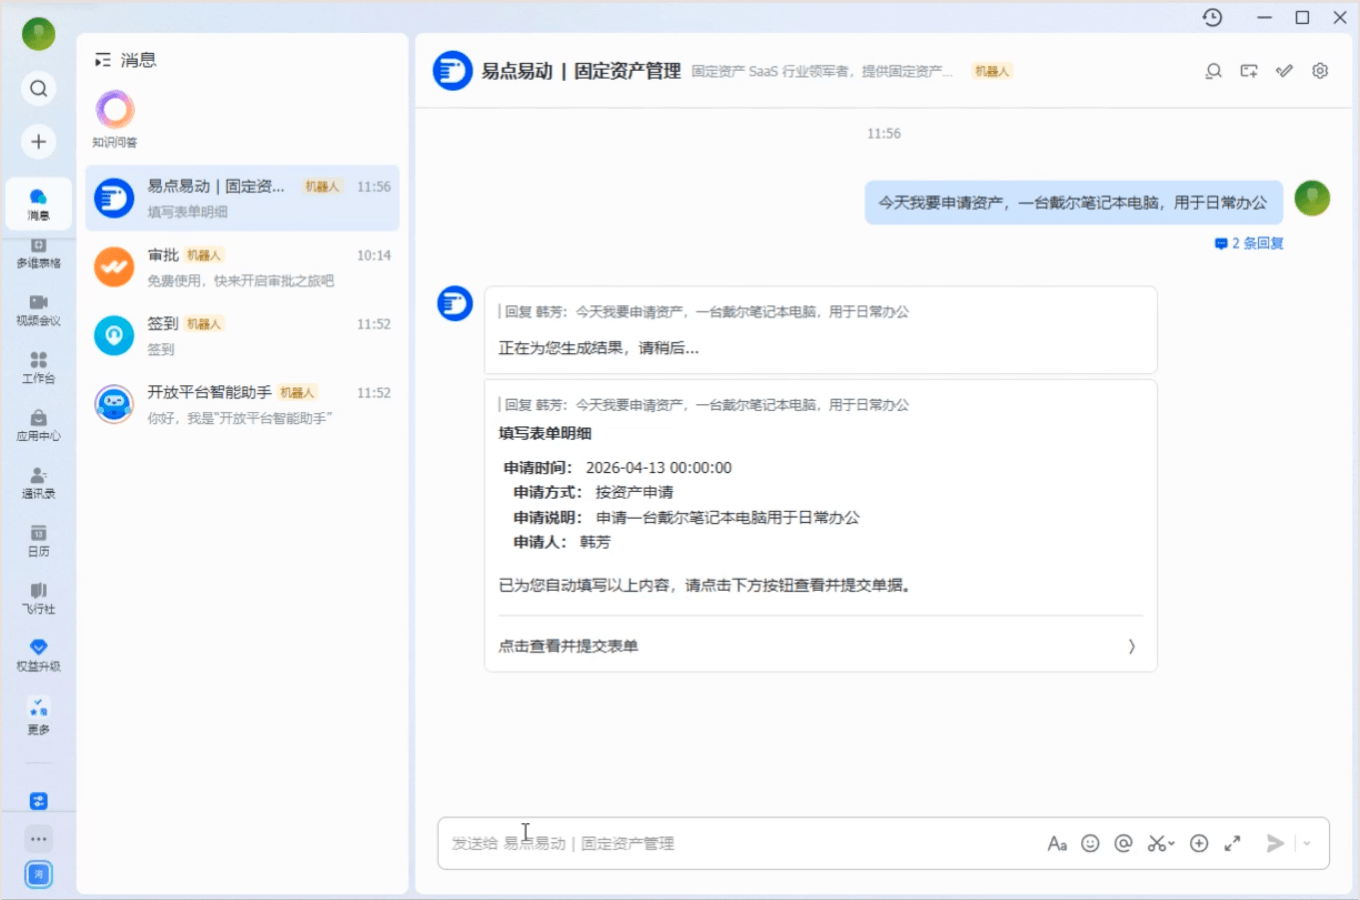Screen dimensions: 1360x900
Task: Click inside the message input field
Action: 700,843
